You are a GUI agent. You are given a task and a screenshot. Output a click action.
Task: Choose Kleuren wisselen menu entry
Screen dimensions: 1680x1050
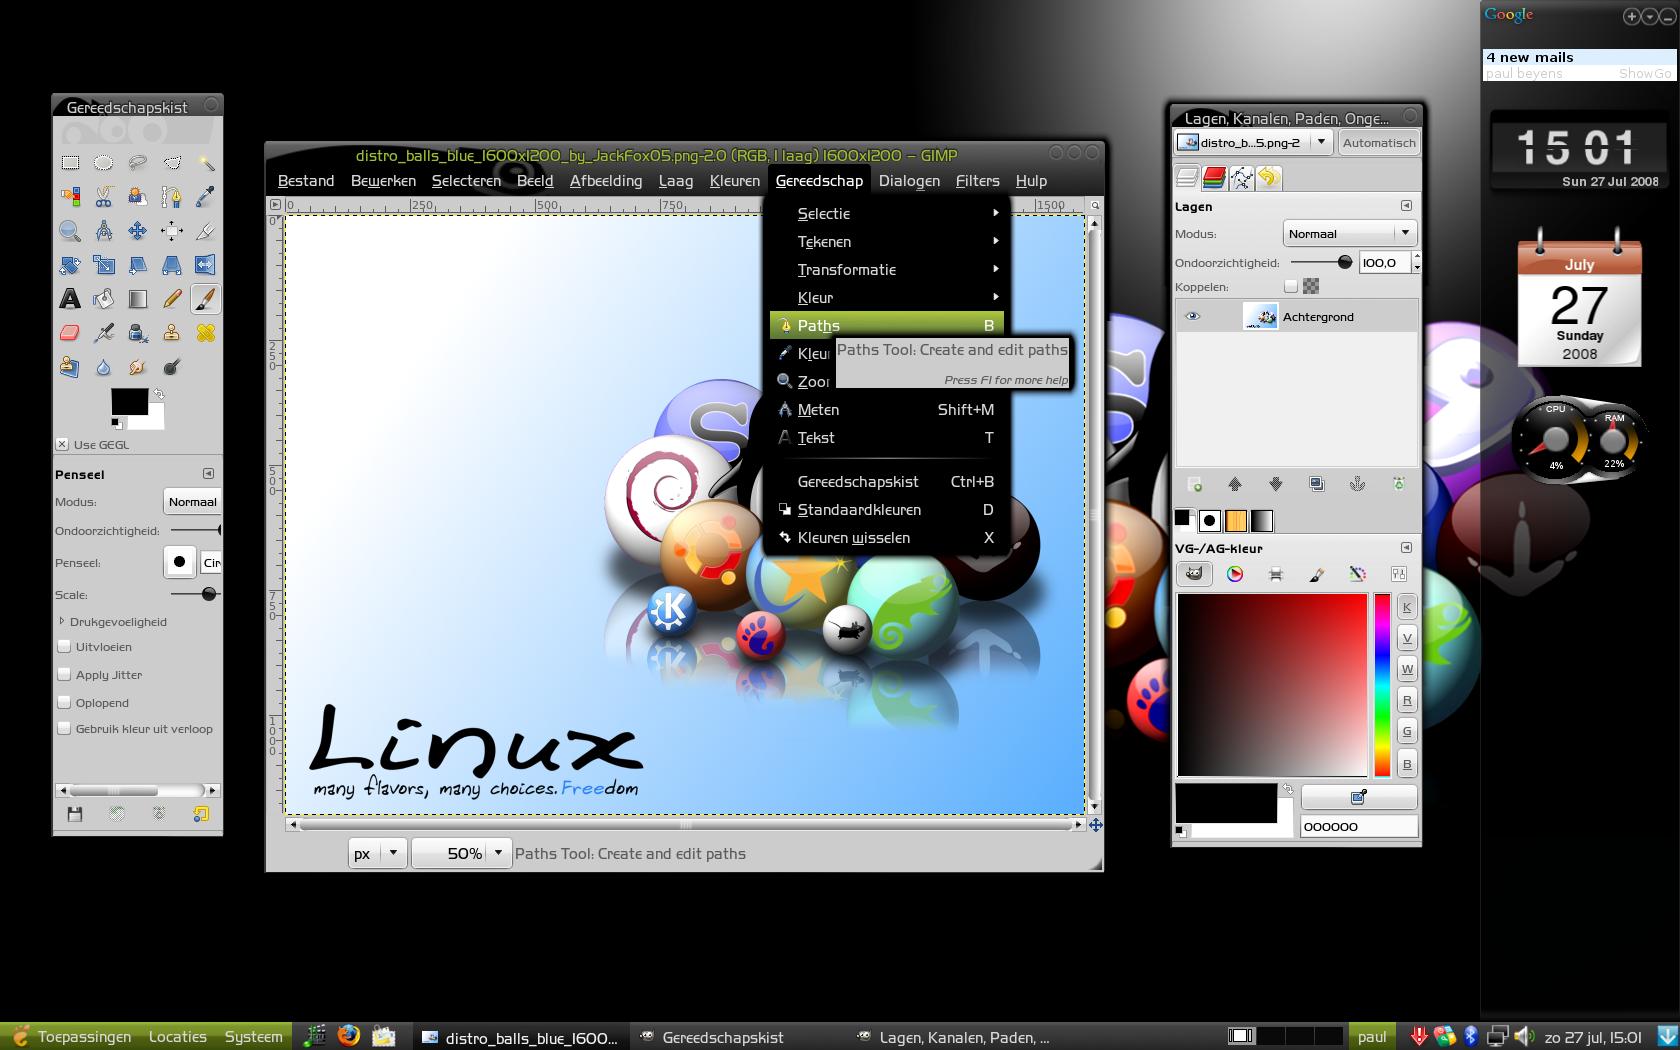[887, 538]
